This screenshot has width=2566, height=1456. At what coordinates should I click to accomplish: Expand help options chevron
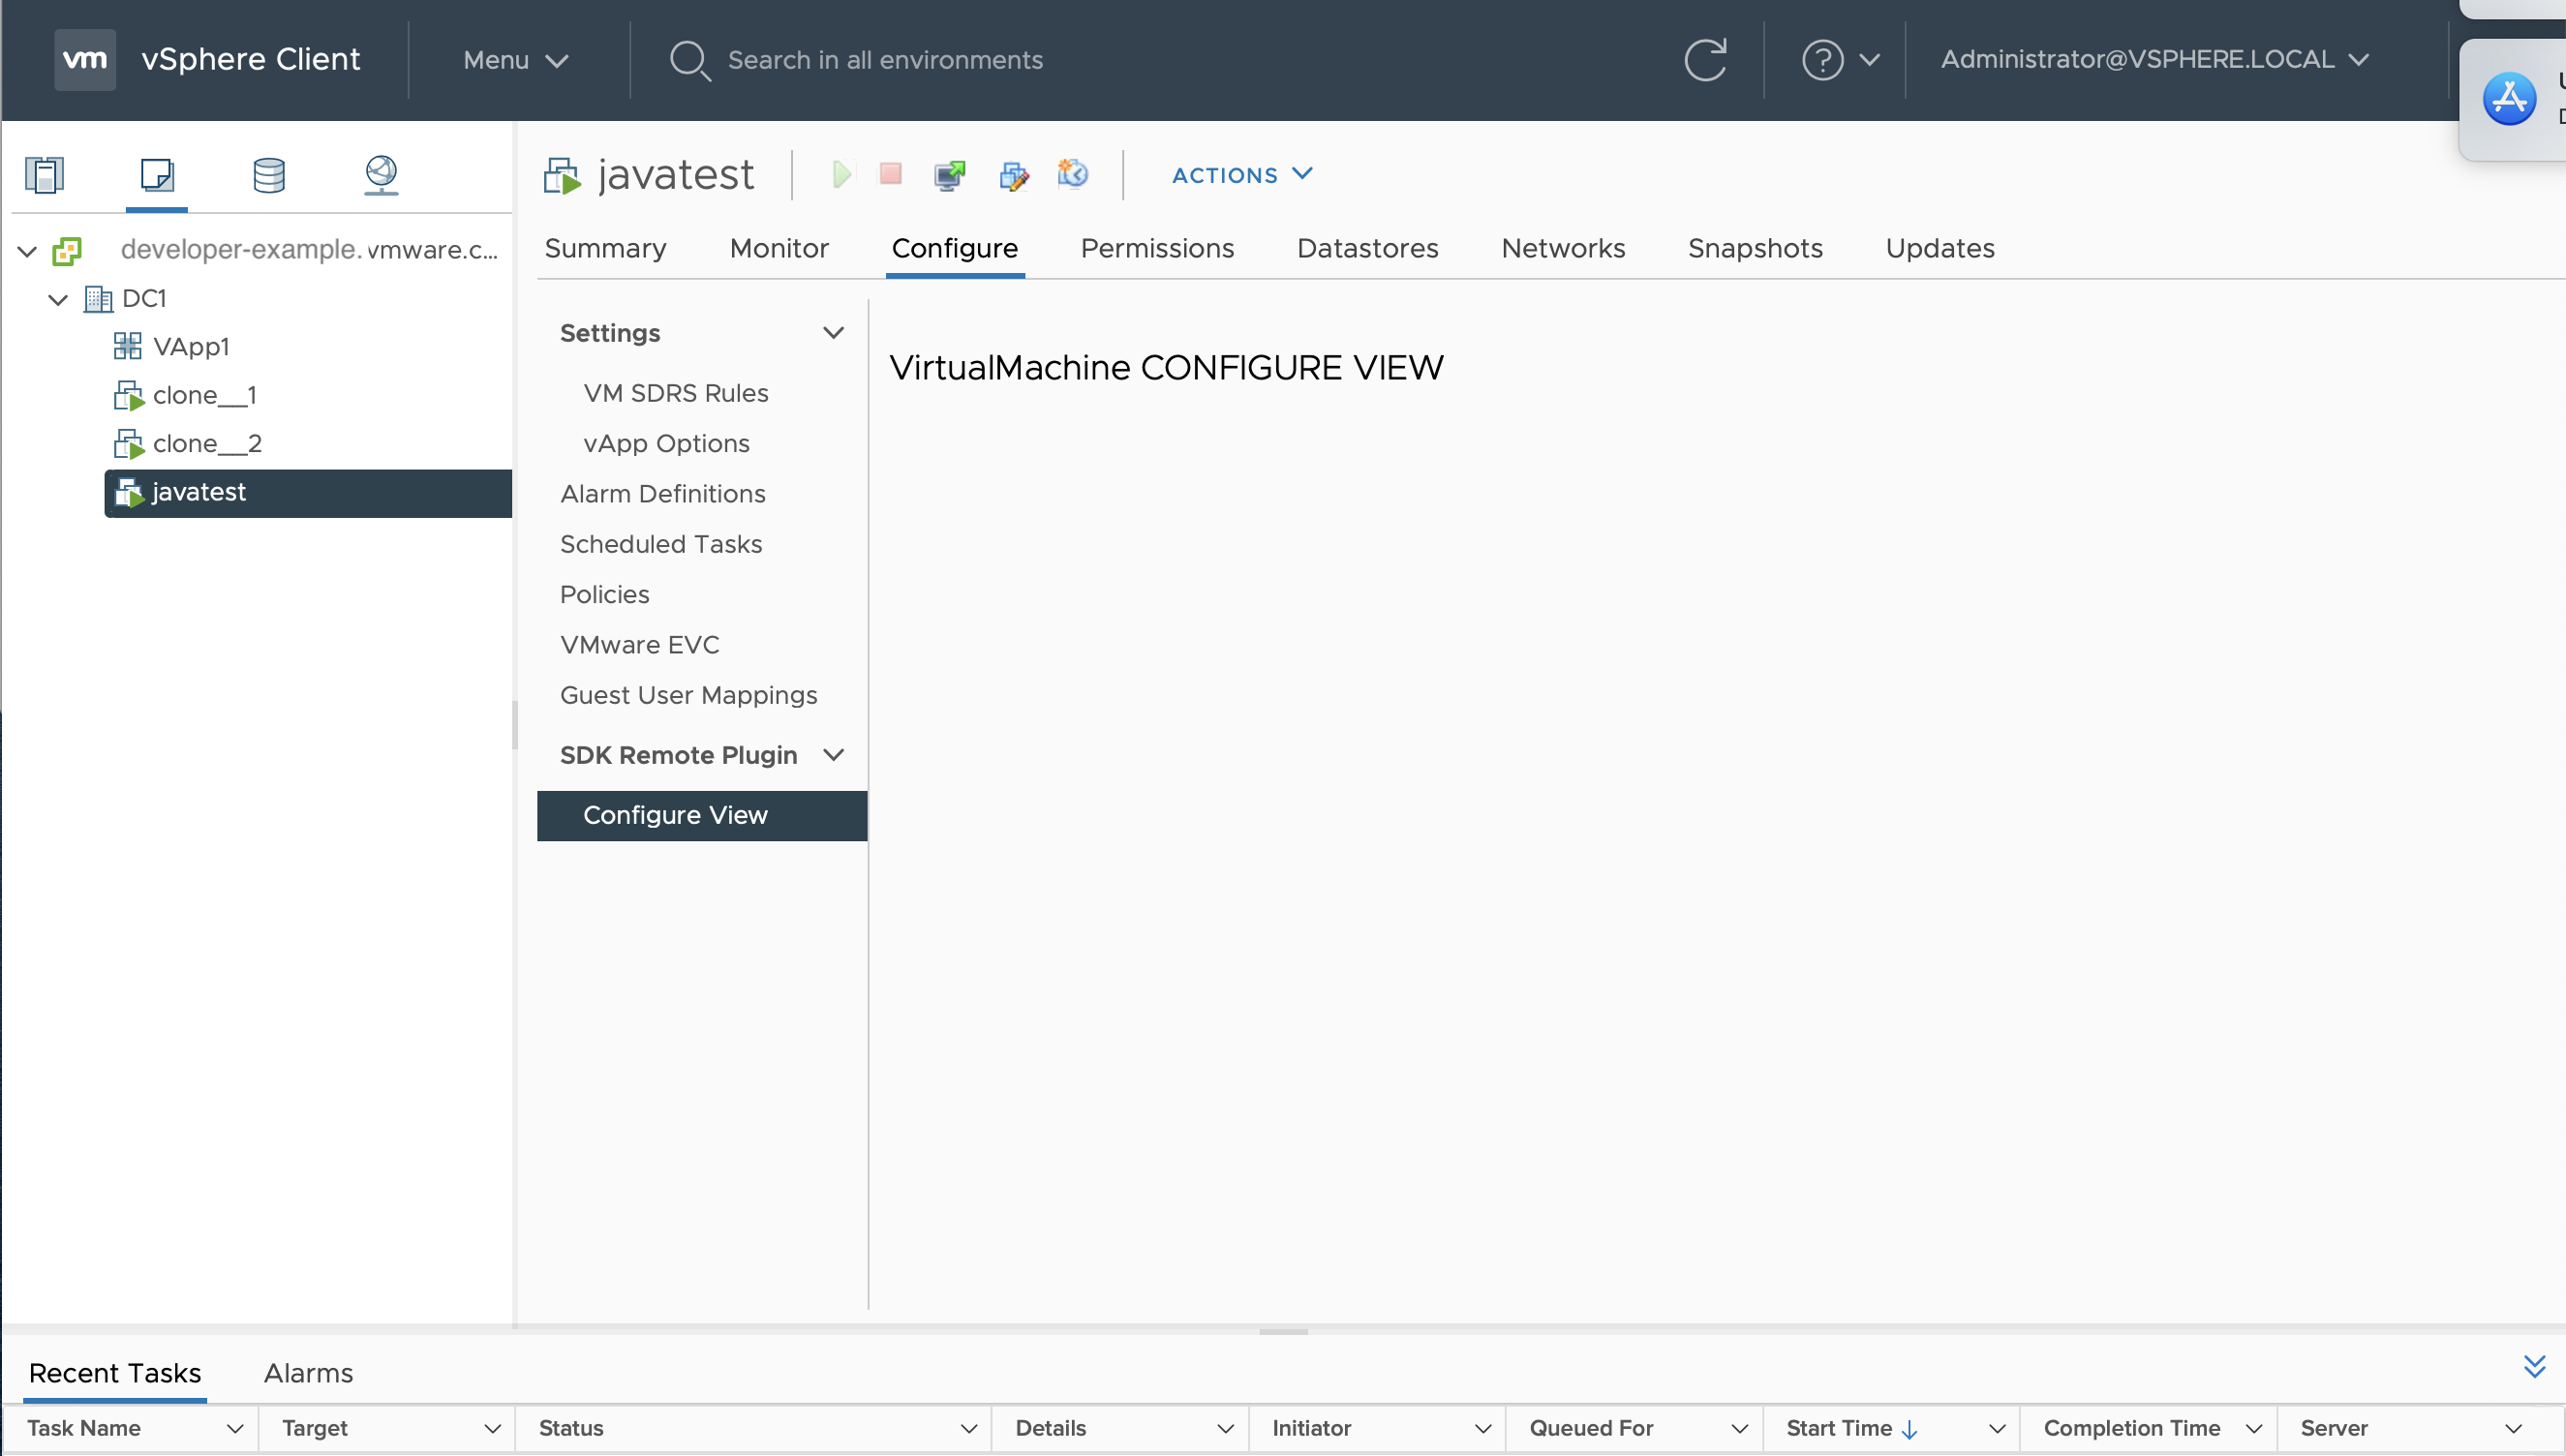tap(1869, 60)
